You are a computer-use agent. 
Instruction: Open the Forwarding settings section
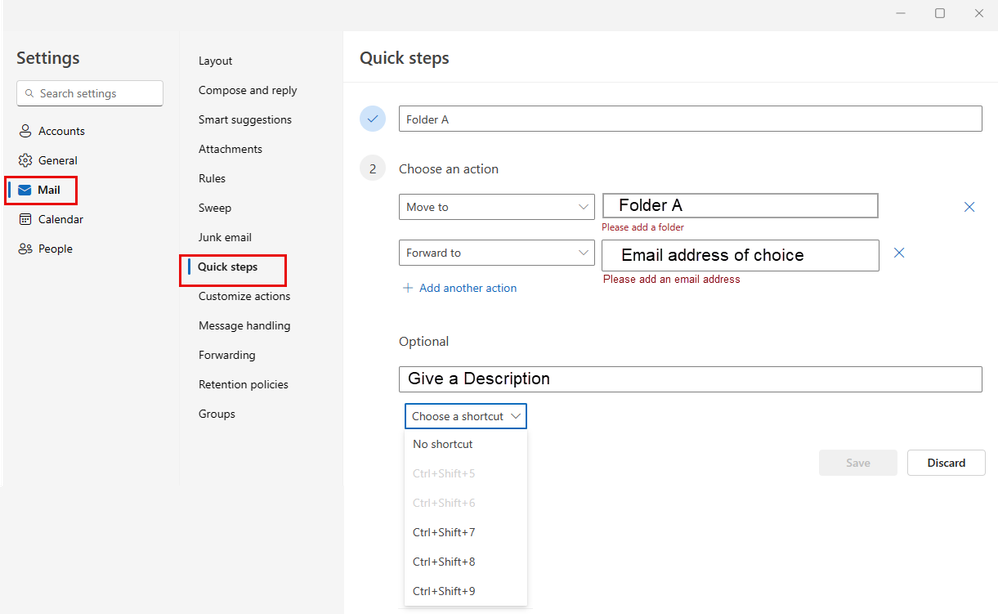pyautogui.click(x=227, y=355)
